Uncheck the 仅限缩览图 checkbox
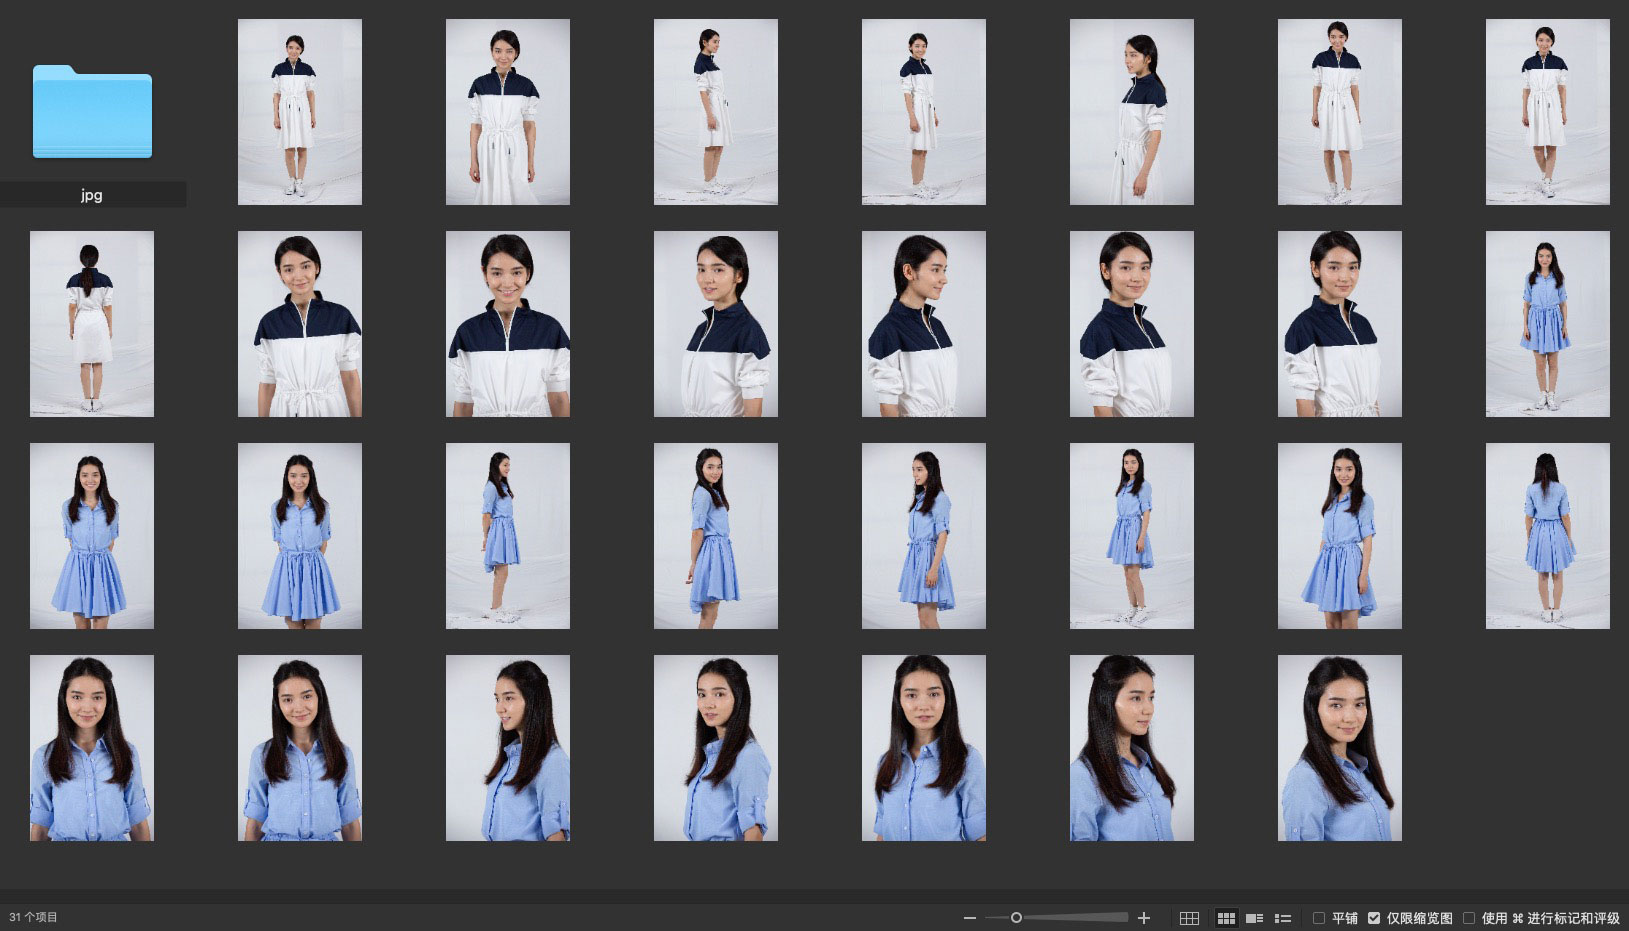 (1374, 918)
